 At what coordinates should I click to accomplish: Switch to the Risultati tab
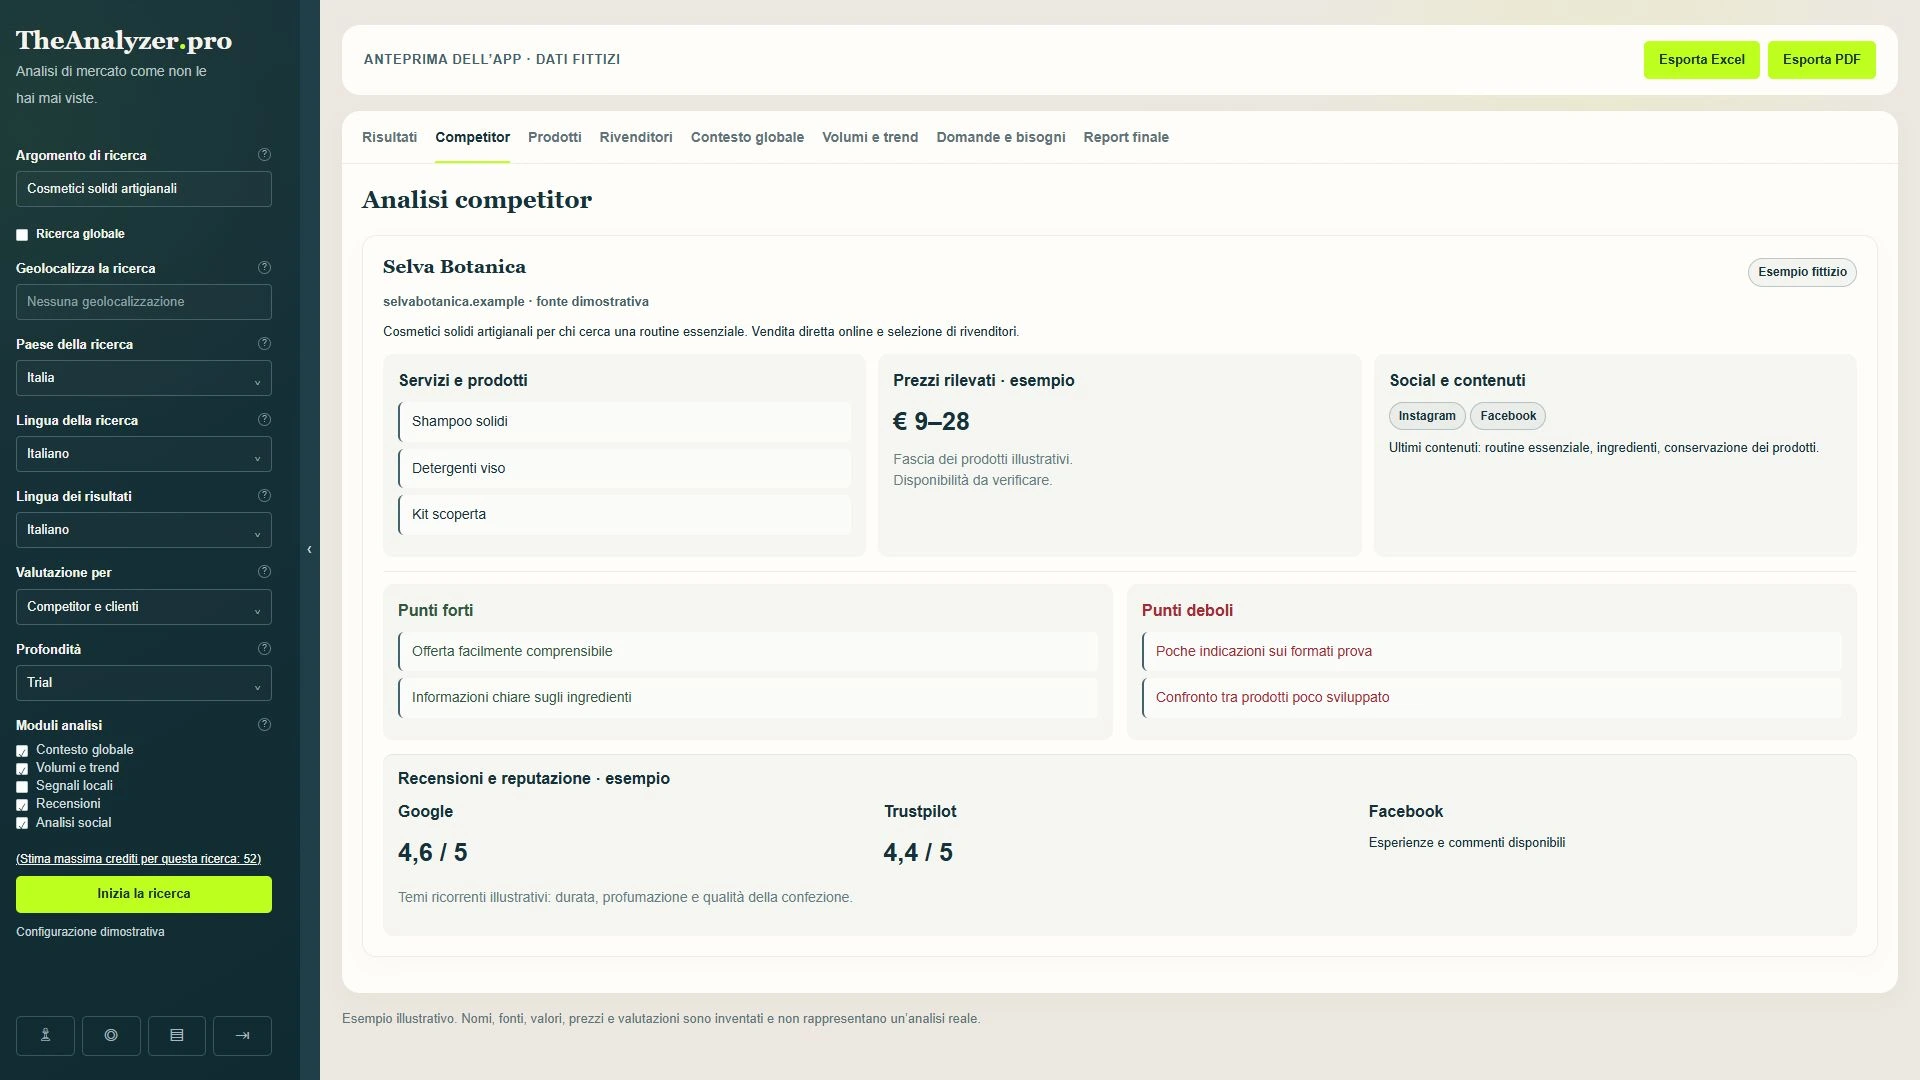tap(389, 137)
